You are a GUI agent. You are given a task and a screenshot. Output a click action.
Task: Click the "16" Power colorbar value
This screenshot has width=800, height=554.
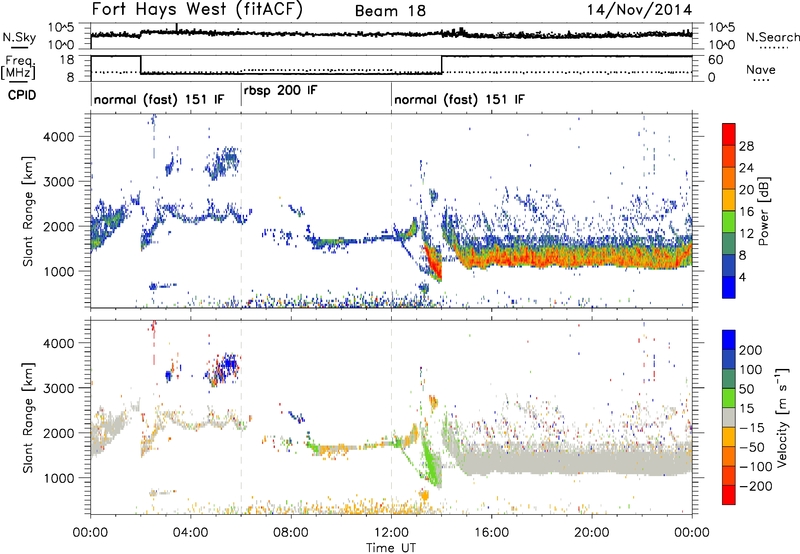point(746,212)
